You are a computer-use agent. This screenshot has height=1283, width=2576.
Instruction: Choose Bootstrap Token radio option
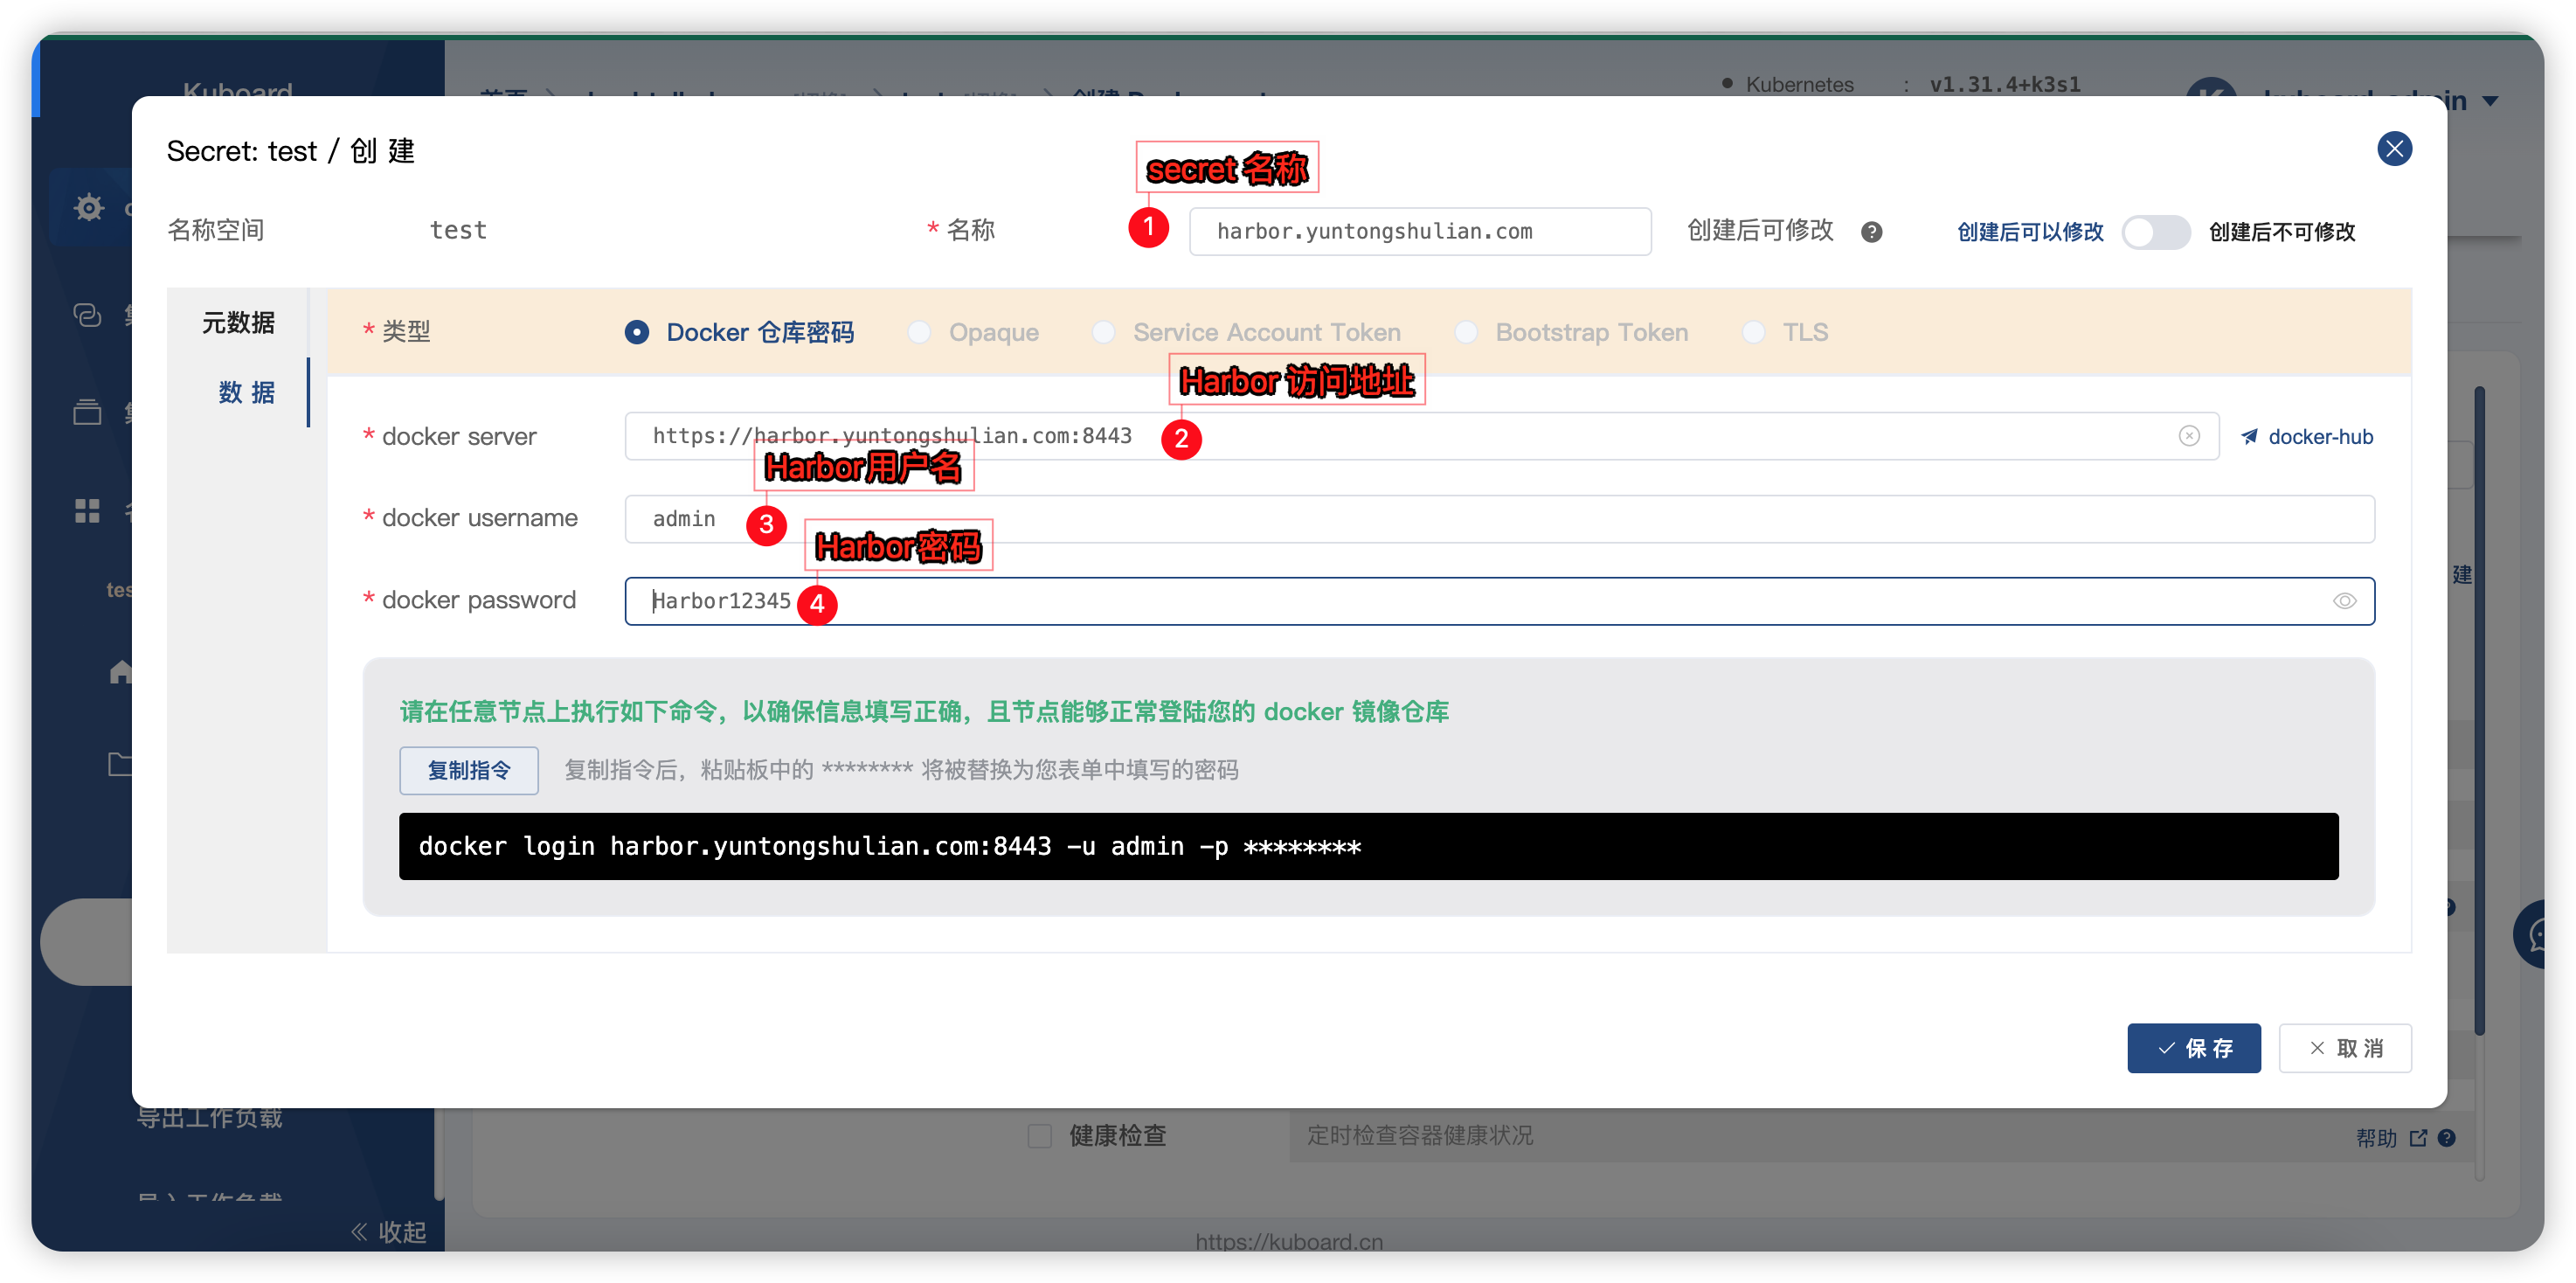click(x=1466, y=332)
